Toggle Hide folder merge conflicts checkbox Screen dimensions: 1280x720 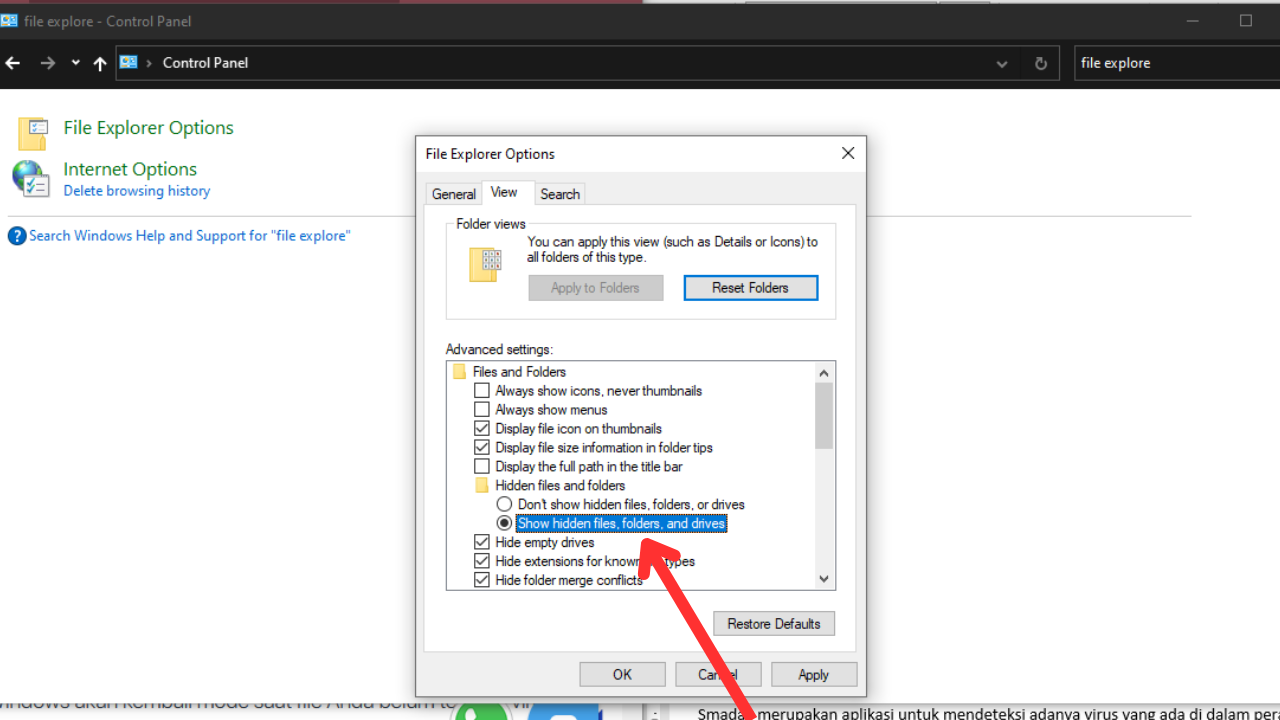482,581
